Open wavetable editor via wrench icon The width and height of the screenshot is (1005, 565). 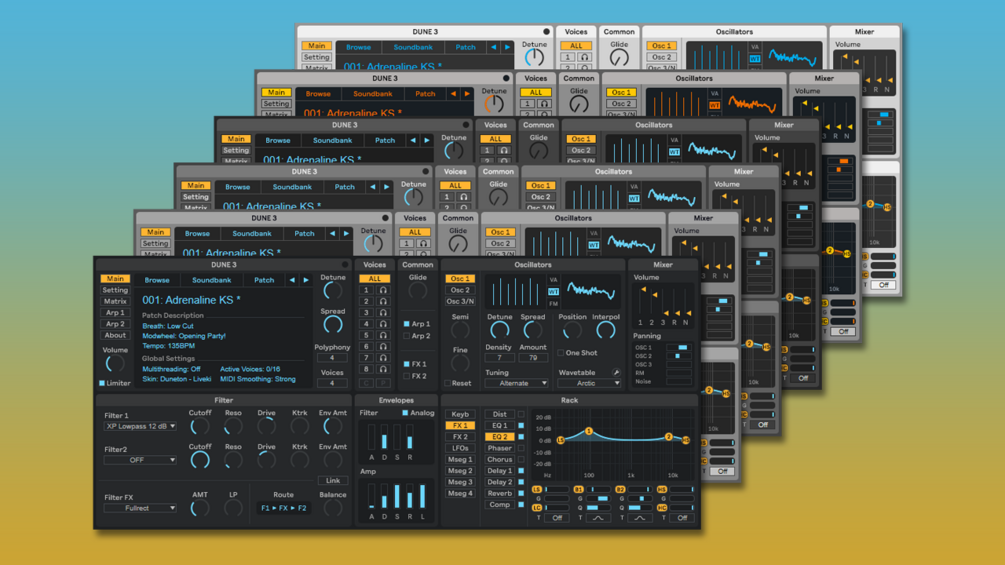616,372
